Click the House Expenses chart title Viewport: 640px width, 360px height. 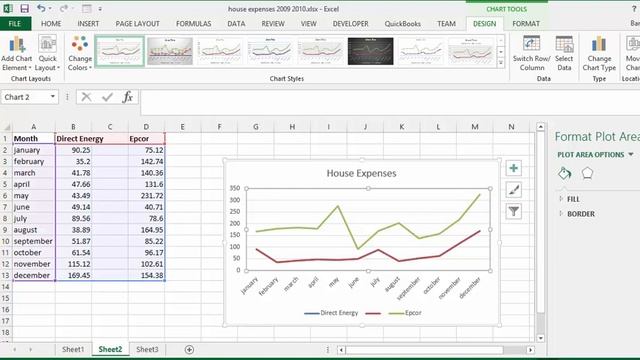coord(361,173)
